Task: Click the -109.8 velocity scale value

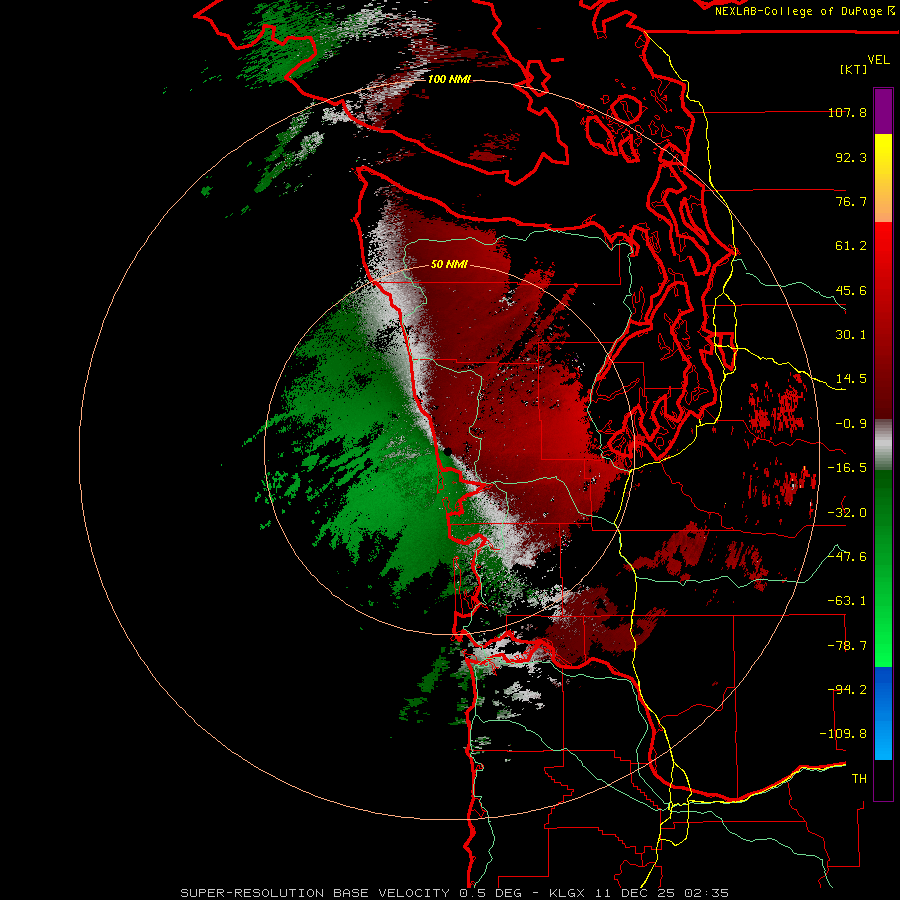Action: tap(843, 734)
